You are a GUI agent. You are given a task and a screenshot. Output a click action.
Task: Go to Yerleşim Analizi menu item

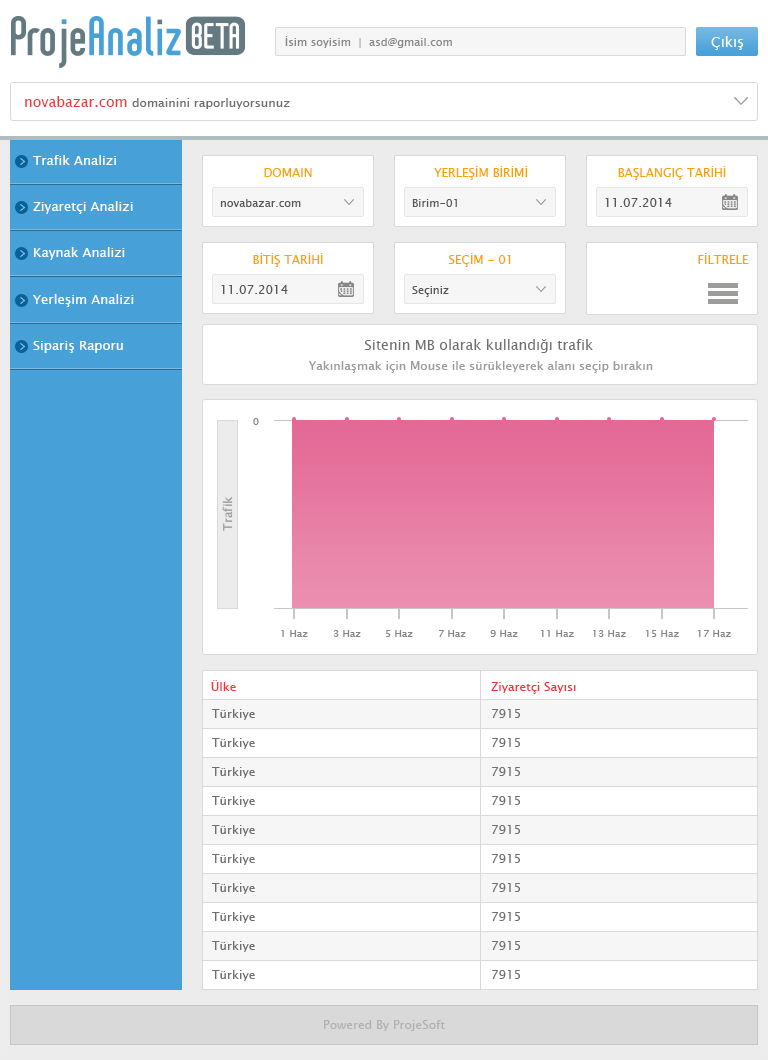(83, 300)
